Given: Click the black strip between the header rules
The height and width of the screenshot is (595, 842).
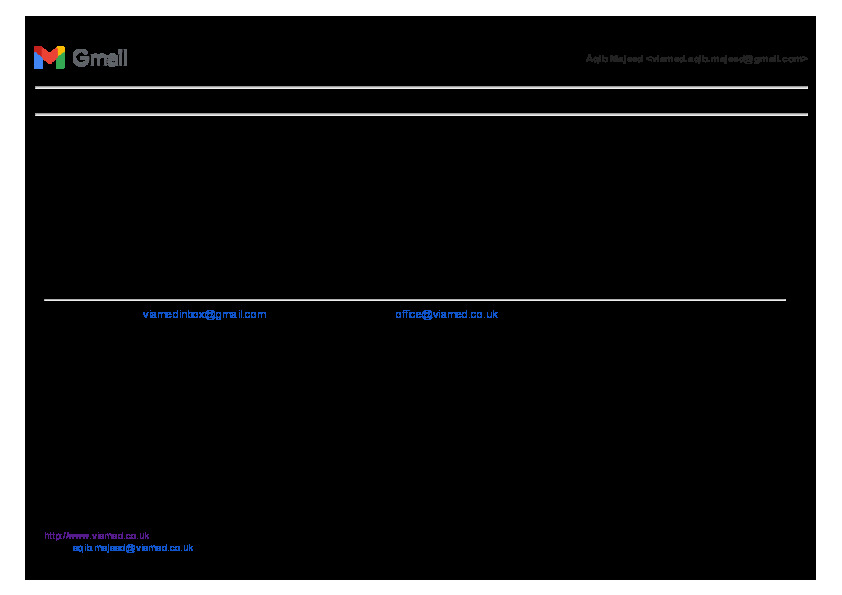Looking at the screenshot, I should [x=420, y=101].
